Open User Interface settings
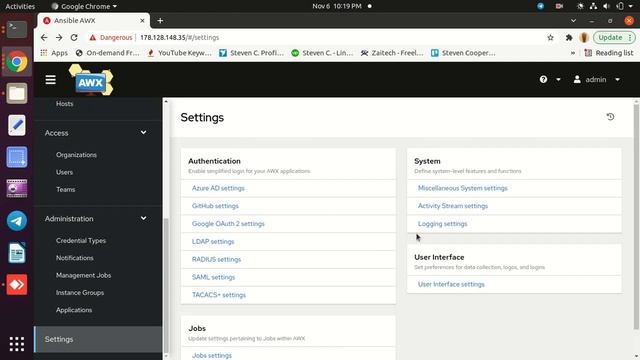 point(451,284)
